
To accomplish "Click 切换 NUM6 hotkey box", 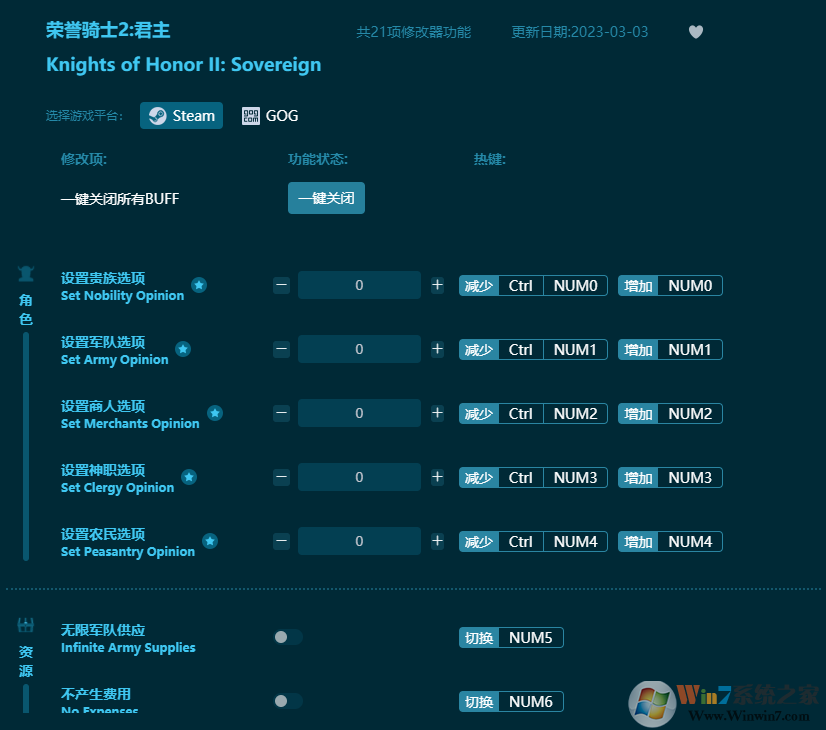I will [511, 702].
